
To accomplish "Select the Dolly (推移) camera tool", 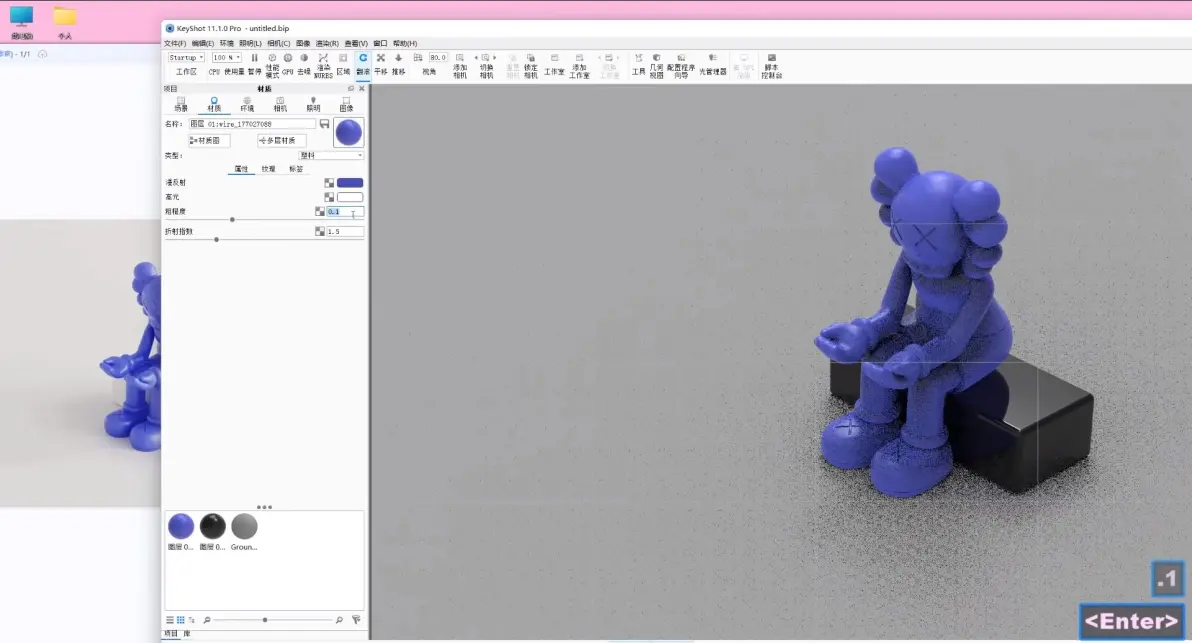I will pos(398,65).
